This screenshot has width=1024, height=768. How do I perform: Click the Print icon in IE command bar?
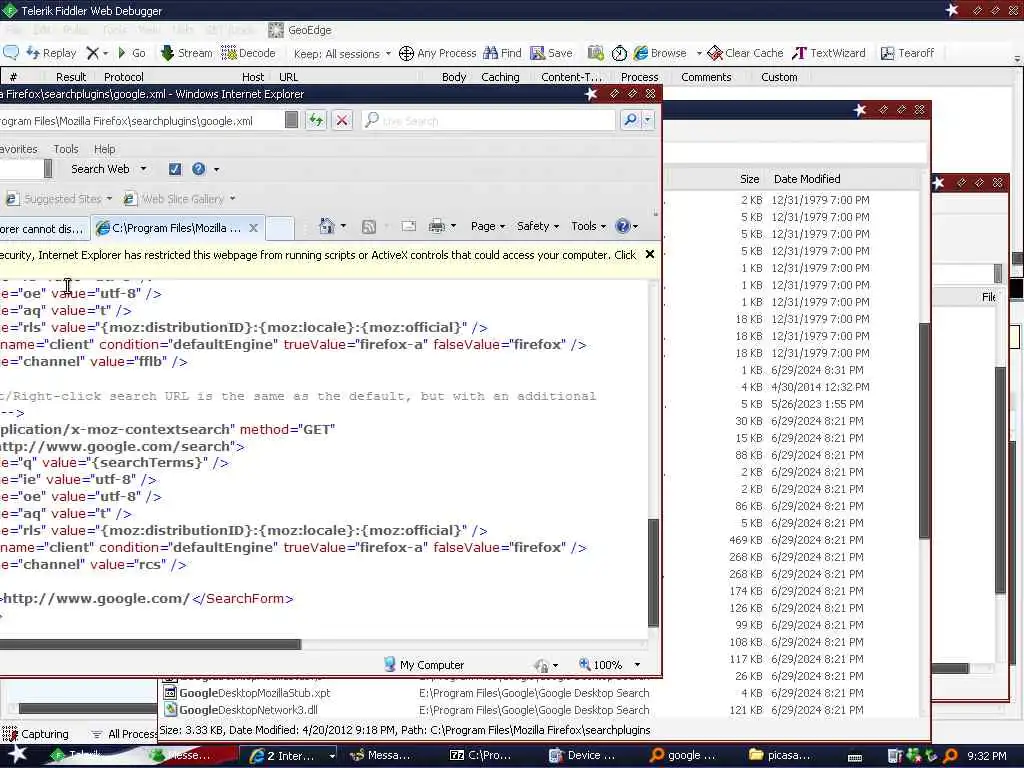(437, 227)
